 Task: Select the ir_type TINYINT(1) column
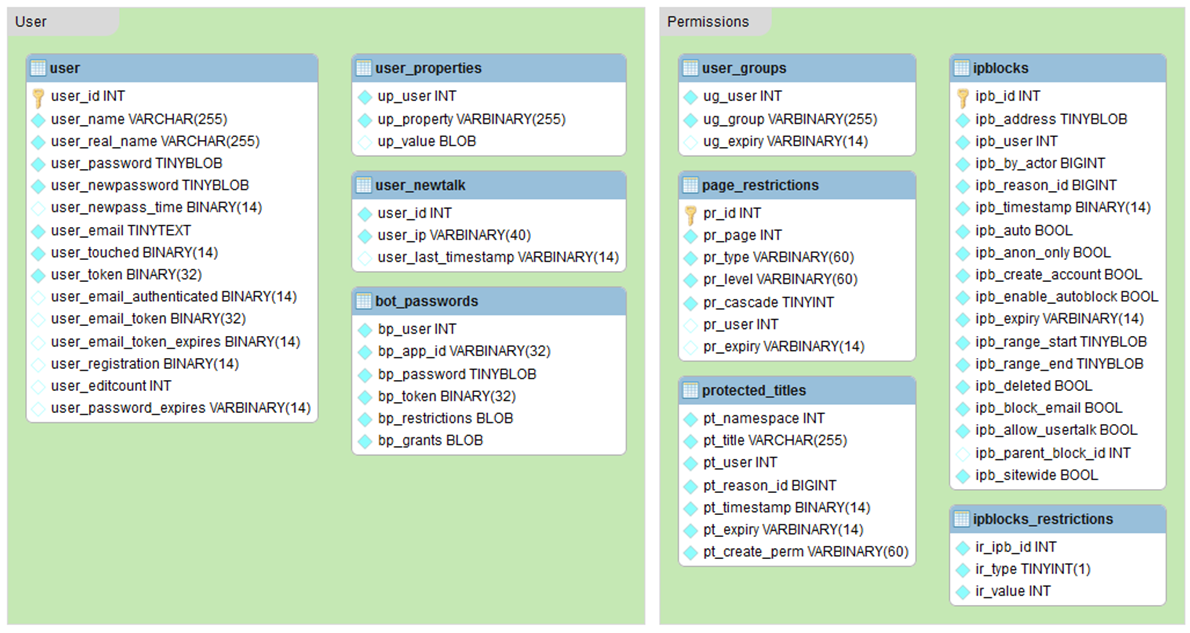point(1034,569)
